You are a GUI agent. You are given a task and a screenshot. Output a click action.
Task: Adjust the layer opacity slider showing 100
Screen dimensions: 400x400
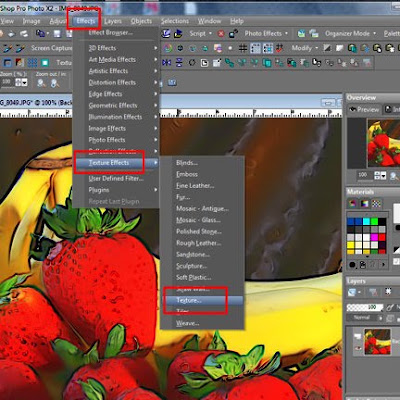pos(365,307)
